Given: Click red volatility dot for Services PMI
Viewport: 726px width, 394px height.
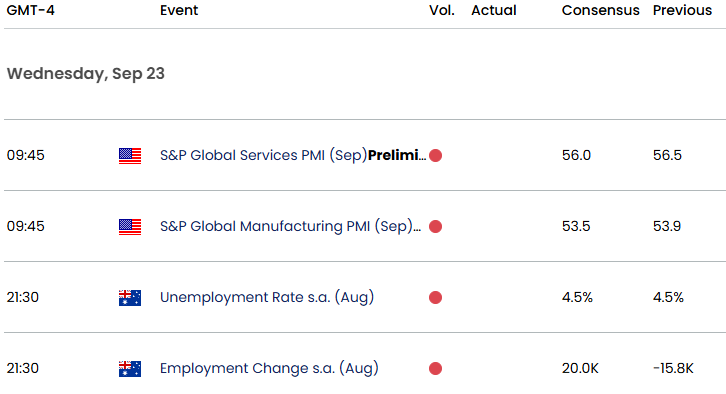Looking at the screenshot, I should [x=435, y=156].
